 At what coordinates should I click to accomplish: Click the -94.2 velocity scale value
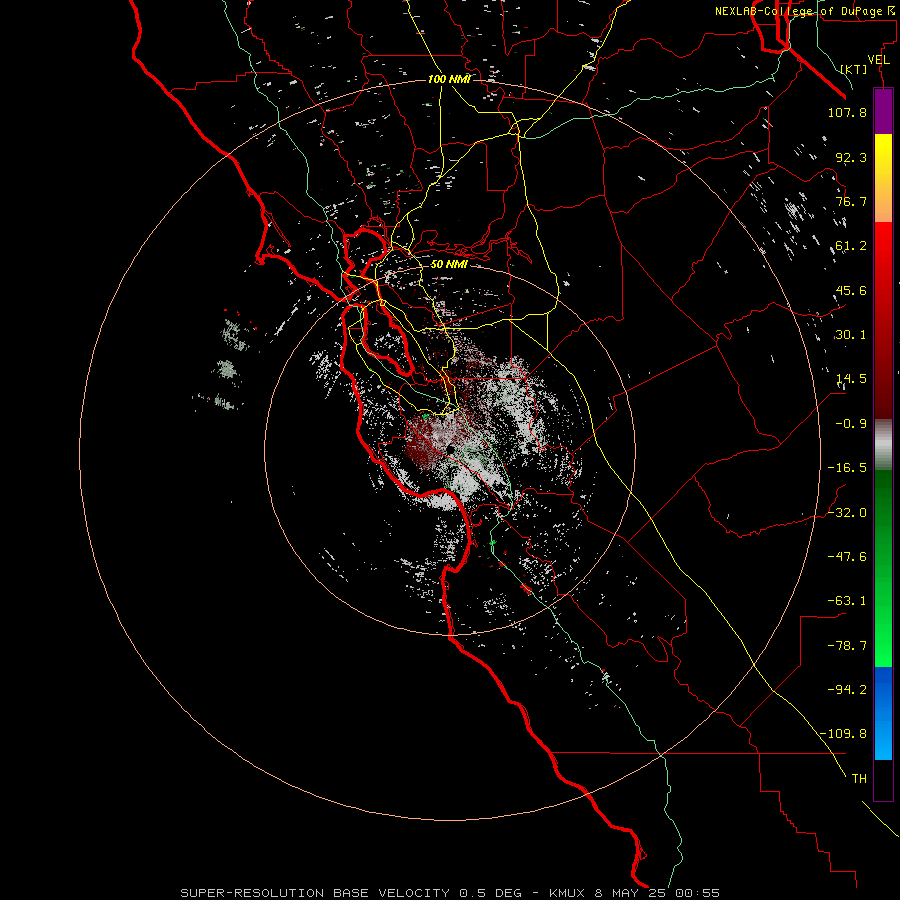(x=847, y=689)
